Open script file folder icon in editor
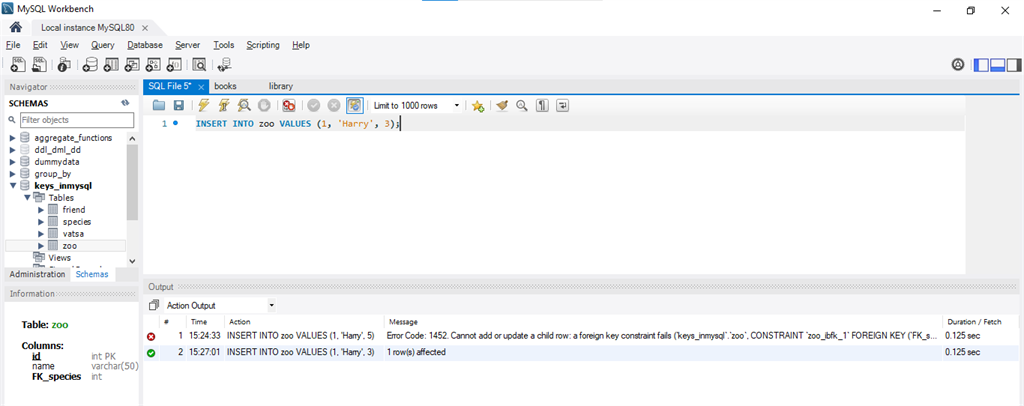 coord(159,105)
